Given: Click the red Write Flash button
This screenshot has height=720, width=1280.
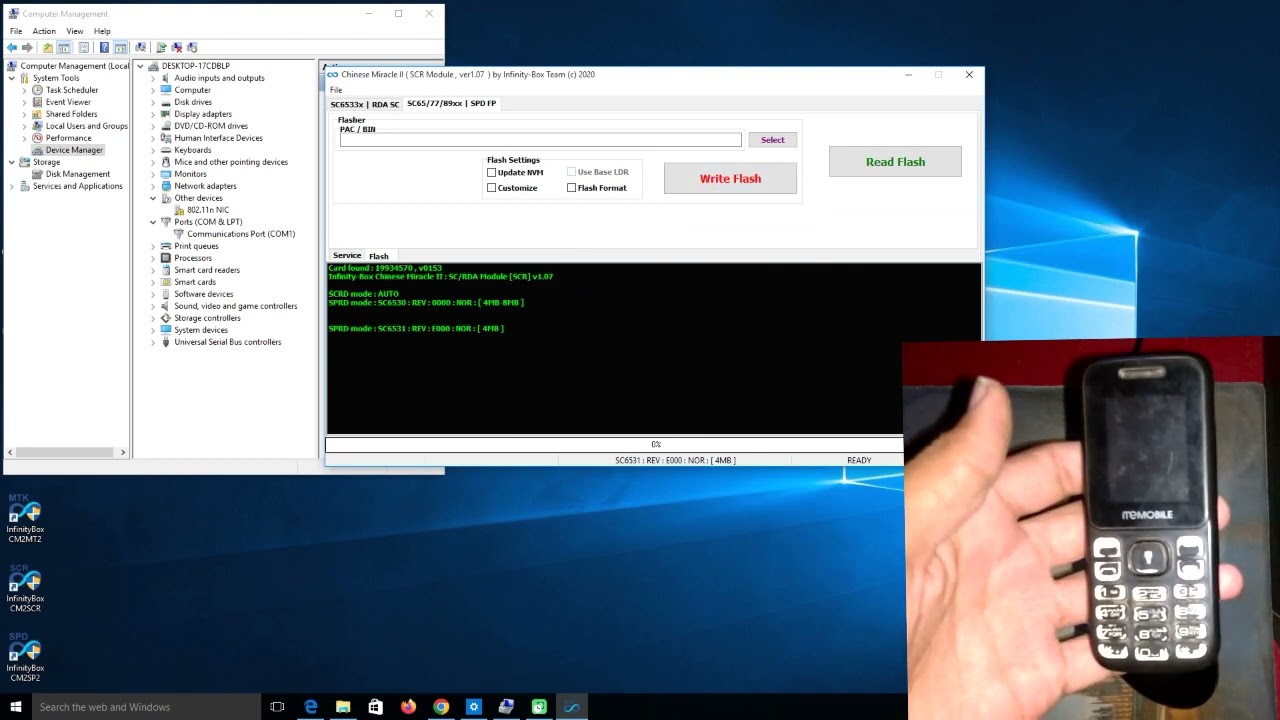Looking at the screenshot, I should [x=730, y=178].
